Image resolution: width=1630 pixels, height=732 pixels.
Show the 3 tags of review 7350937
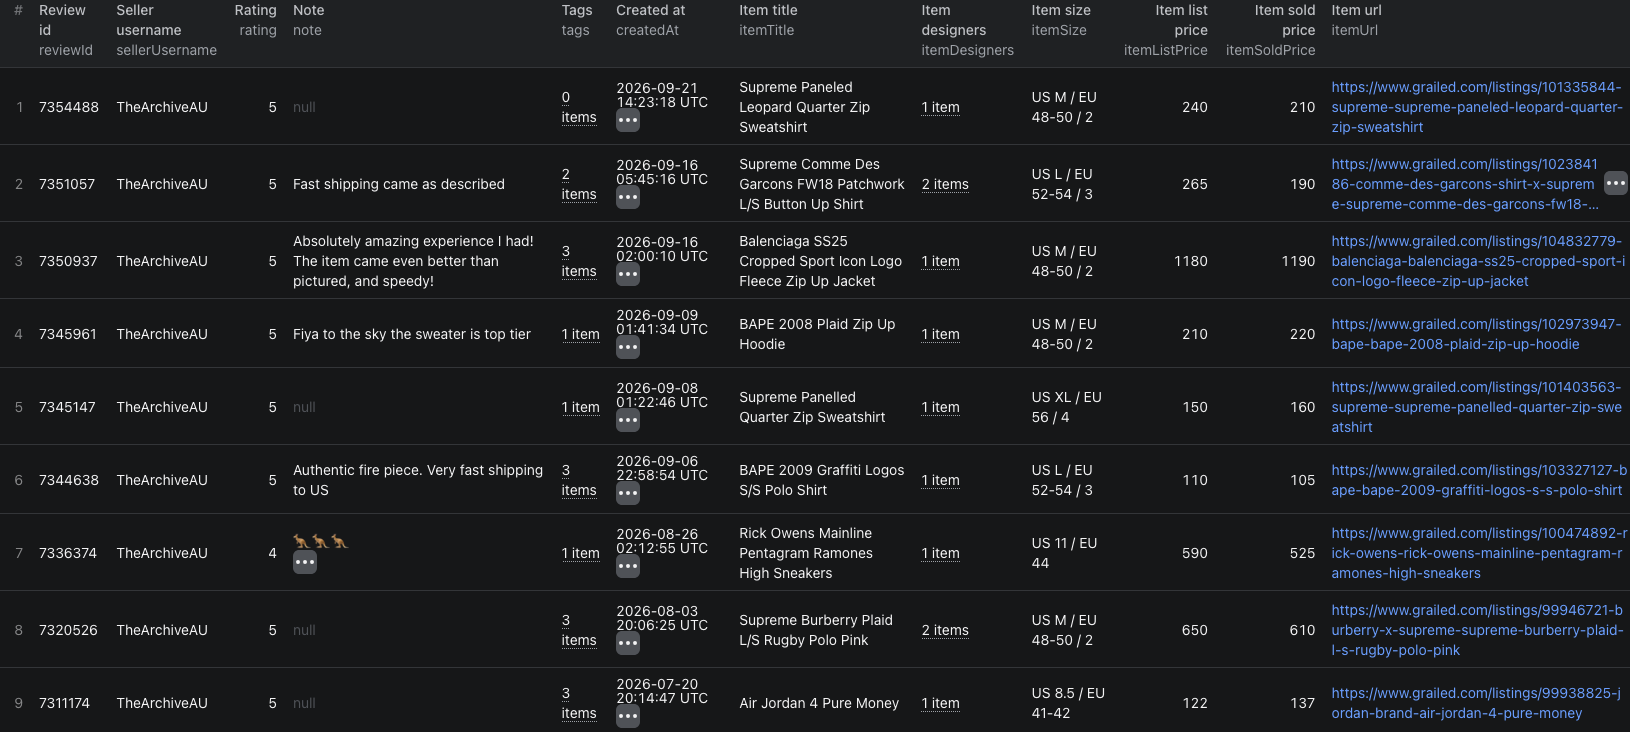click(579, 261)
